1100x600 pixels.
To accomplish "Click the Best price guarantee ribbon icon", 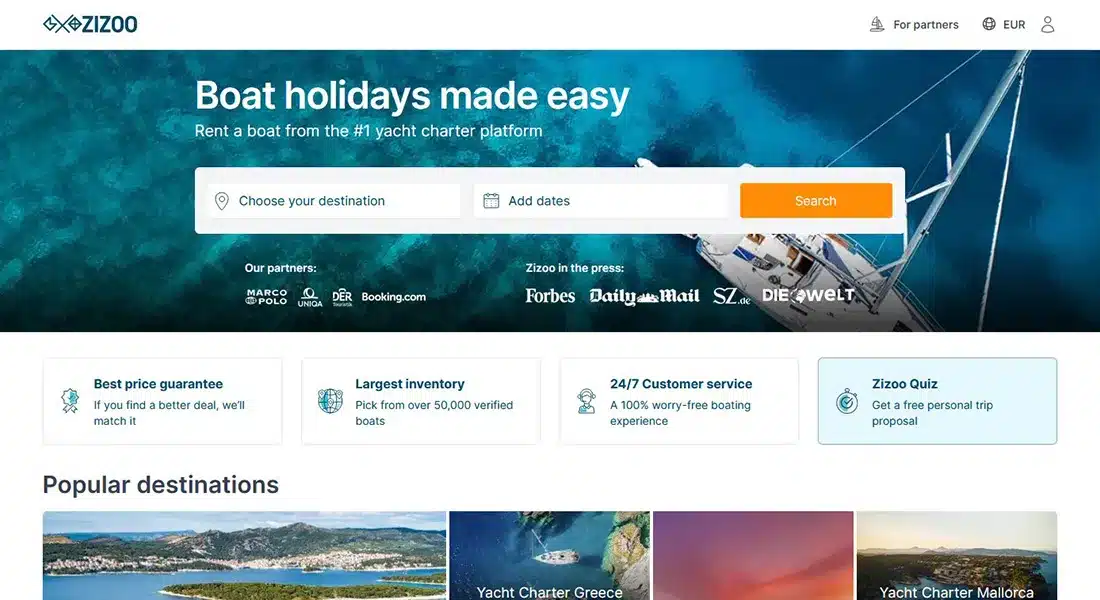I will pyautogui.click(x=69, y=401).
